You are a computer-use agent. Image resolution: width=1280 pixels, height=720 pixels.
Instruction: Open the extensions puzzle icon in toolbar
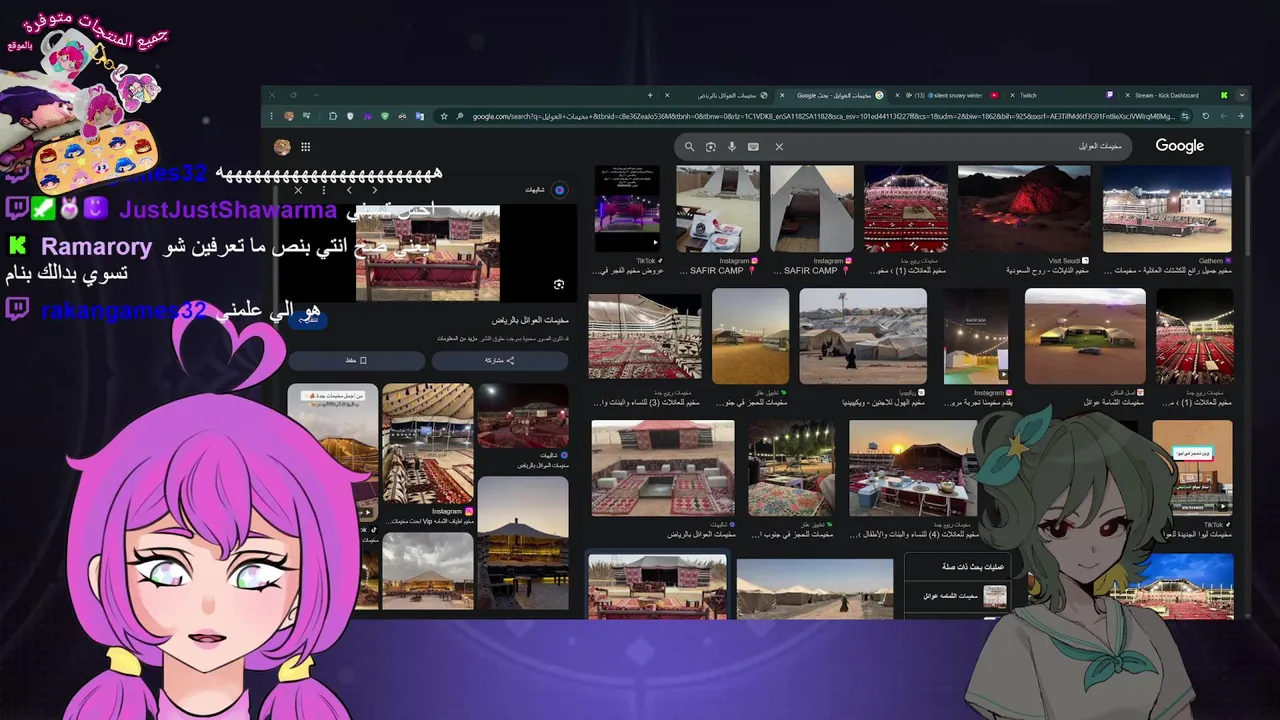tap(333, 116)
